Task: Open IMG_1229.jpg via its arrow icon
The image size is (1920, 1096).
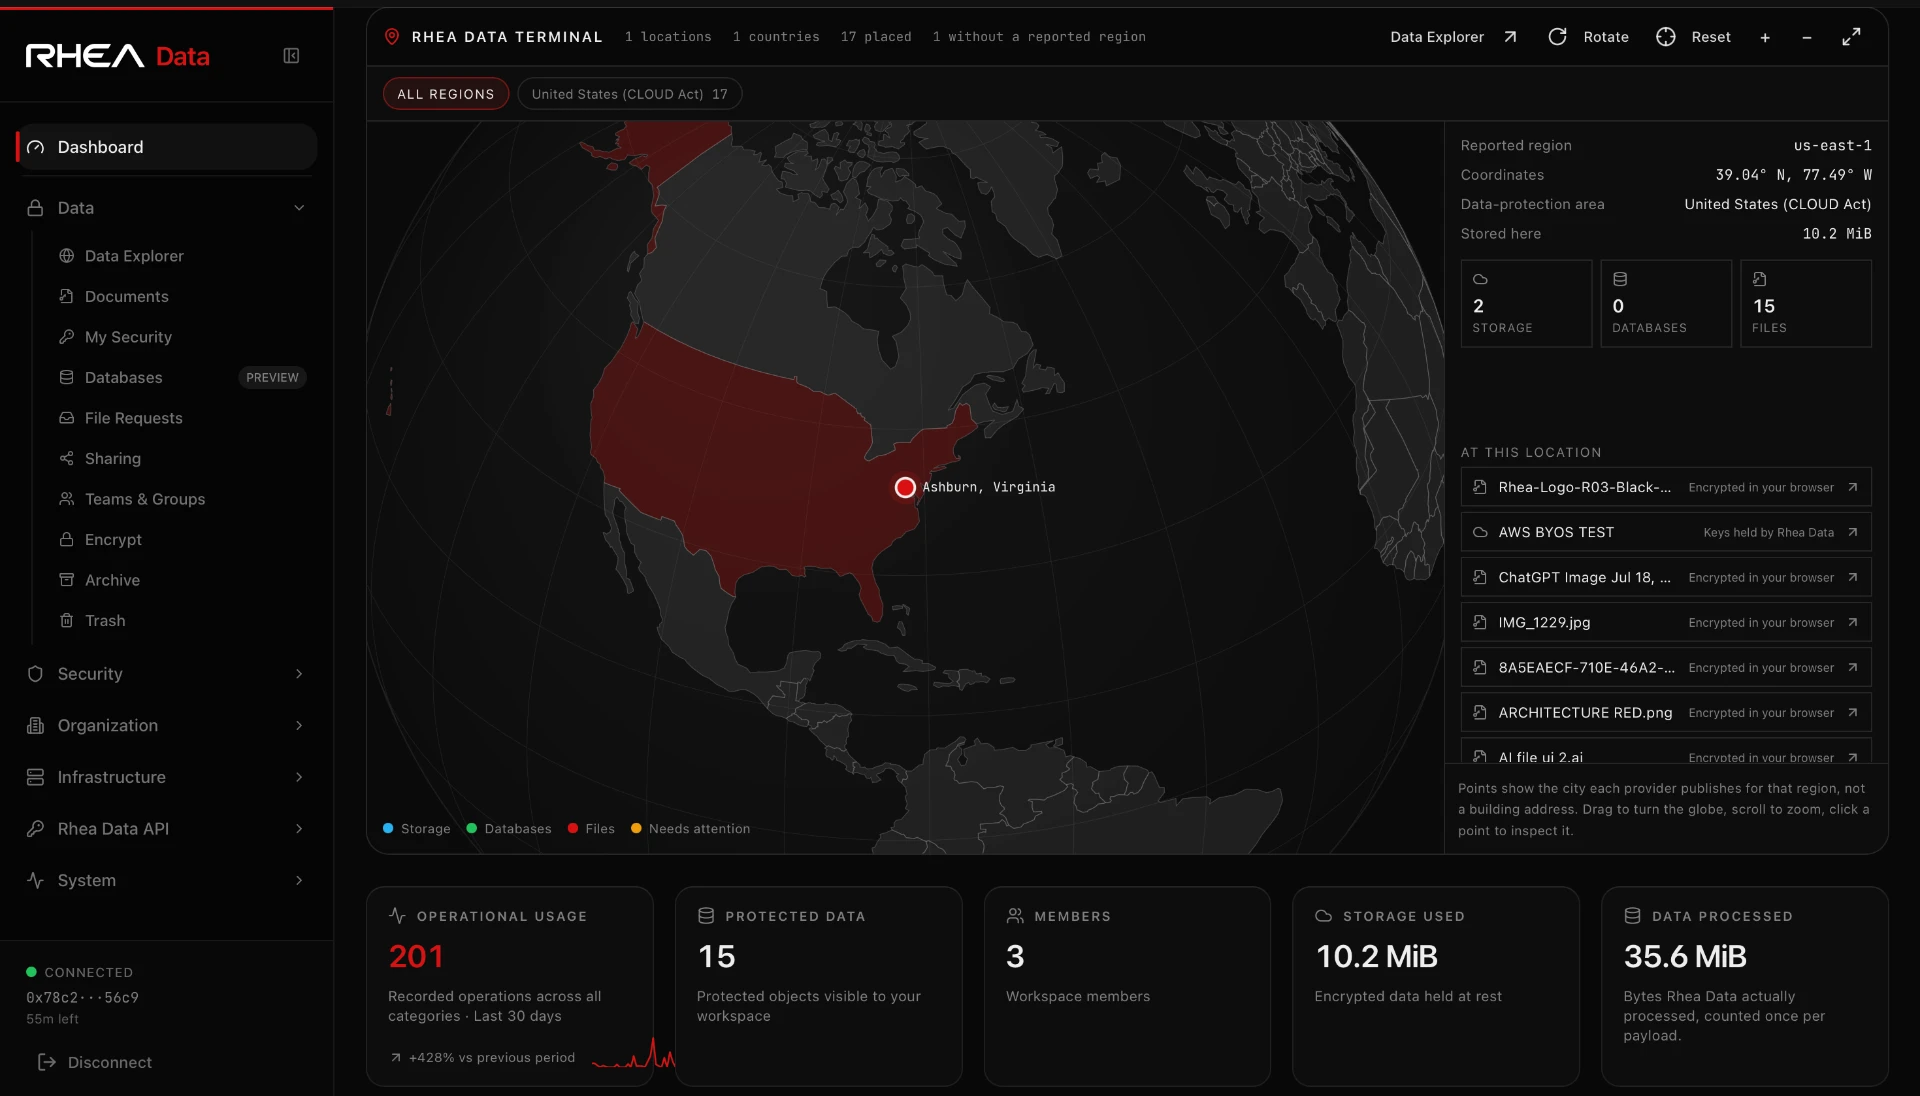Action: (1852, 622)
